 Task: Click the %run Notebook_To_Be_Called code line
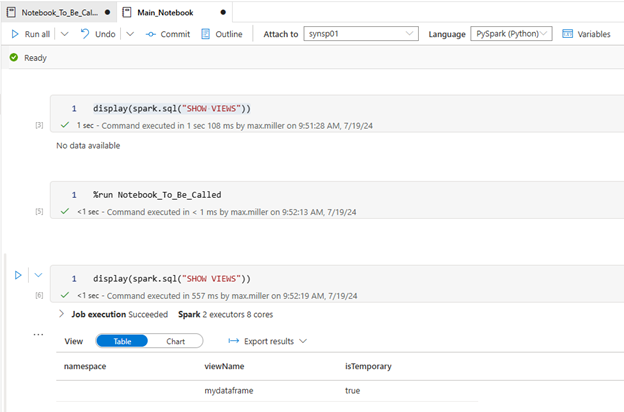(157, 195)
